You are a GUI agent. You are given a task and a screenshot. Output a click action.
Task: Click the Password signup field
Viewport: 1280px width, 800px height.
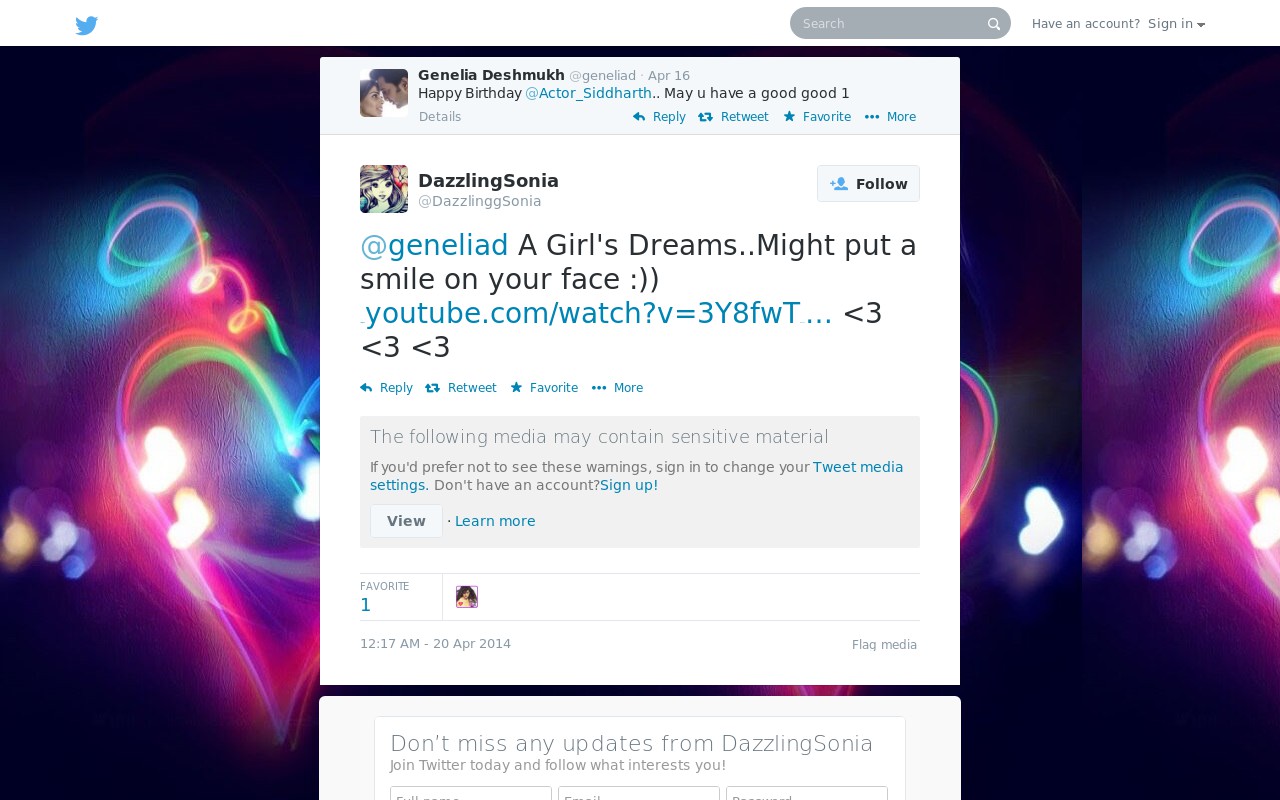pyautogui.click(x=807, y=794)
